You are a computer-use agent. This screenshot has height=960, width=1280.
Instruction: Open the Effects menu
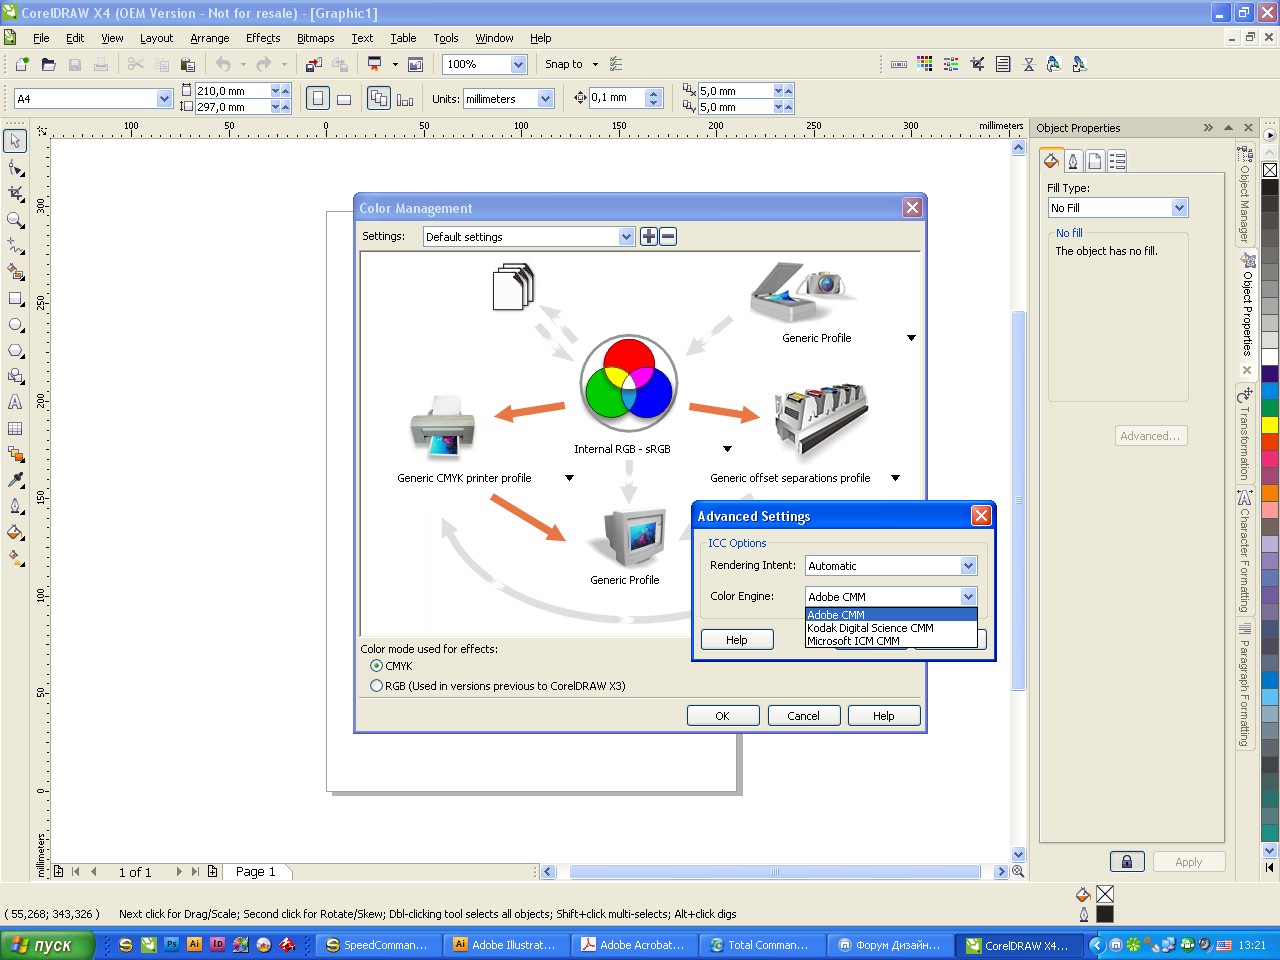tap(263, 38)
